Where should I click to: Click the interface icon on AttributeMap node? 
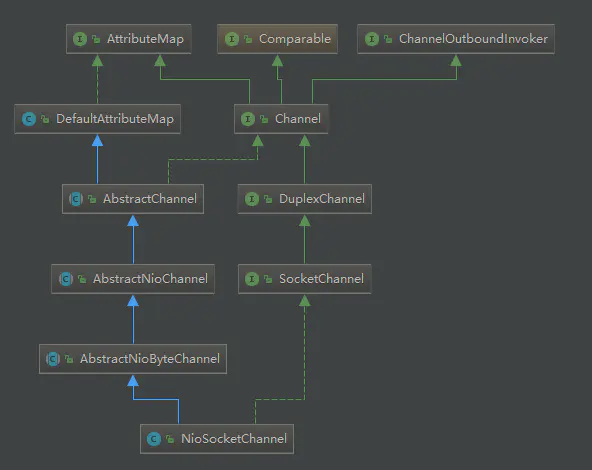click(x=80, y=39)
